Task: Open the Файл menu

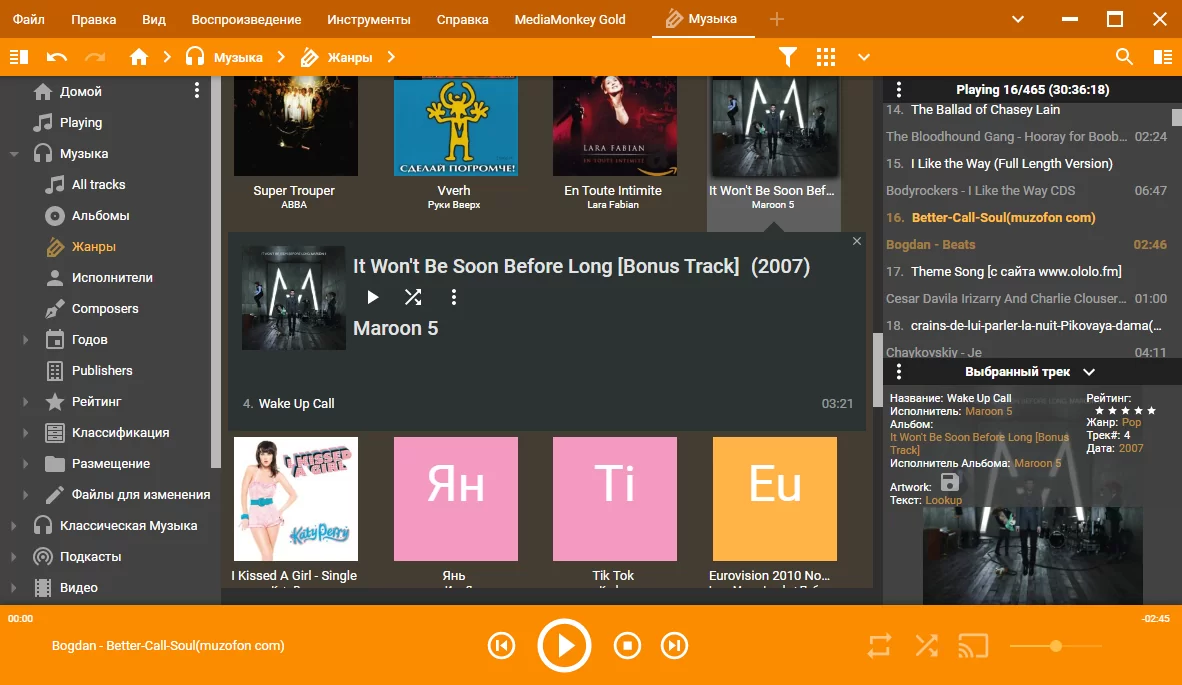Action: click(x=29, y=19)
